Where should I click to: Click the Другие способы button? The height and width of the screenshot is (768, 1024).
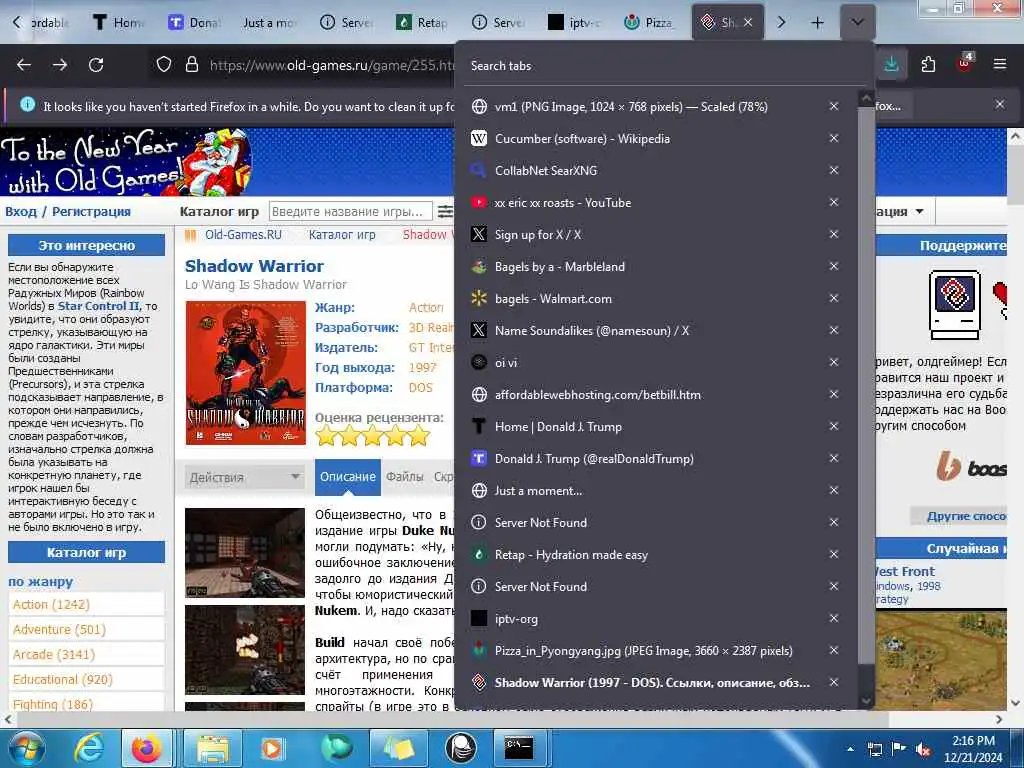point(960,516)
